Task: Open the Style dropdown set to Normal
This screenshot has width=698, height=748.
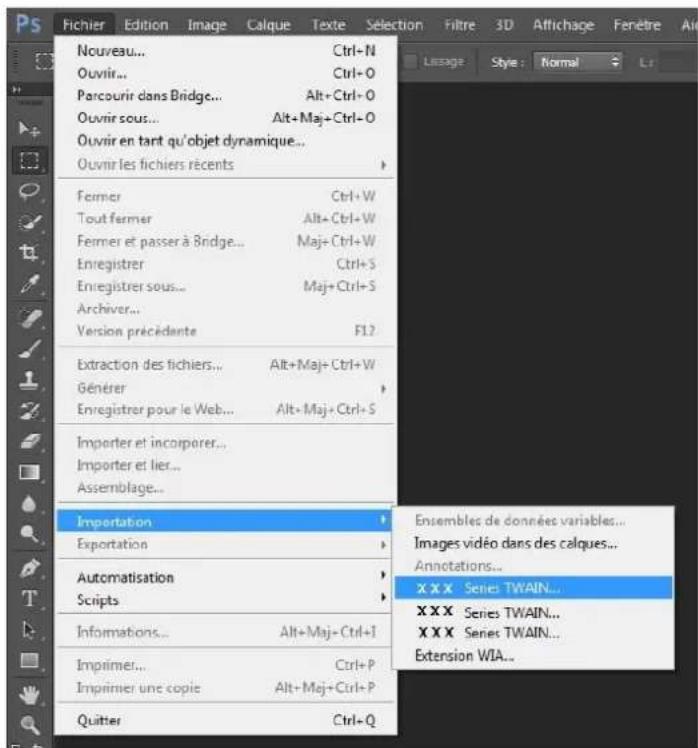Action: [x=578, y=62]
